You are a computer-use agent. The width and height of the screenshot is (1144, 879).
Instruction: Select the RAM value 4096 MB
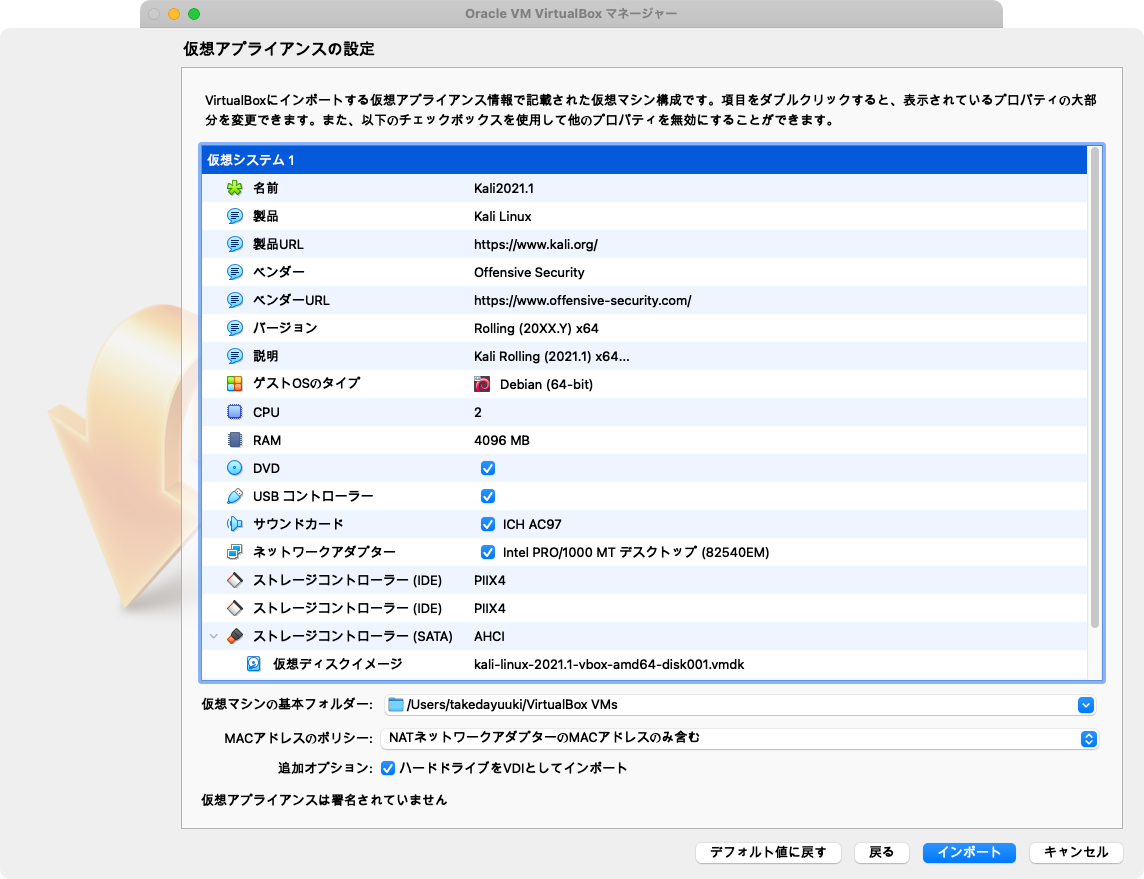tap(502, 440)
